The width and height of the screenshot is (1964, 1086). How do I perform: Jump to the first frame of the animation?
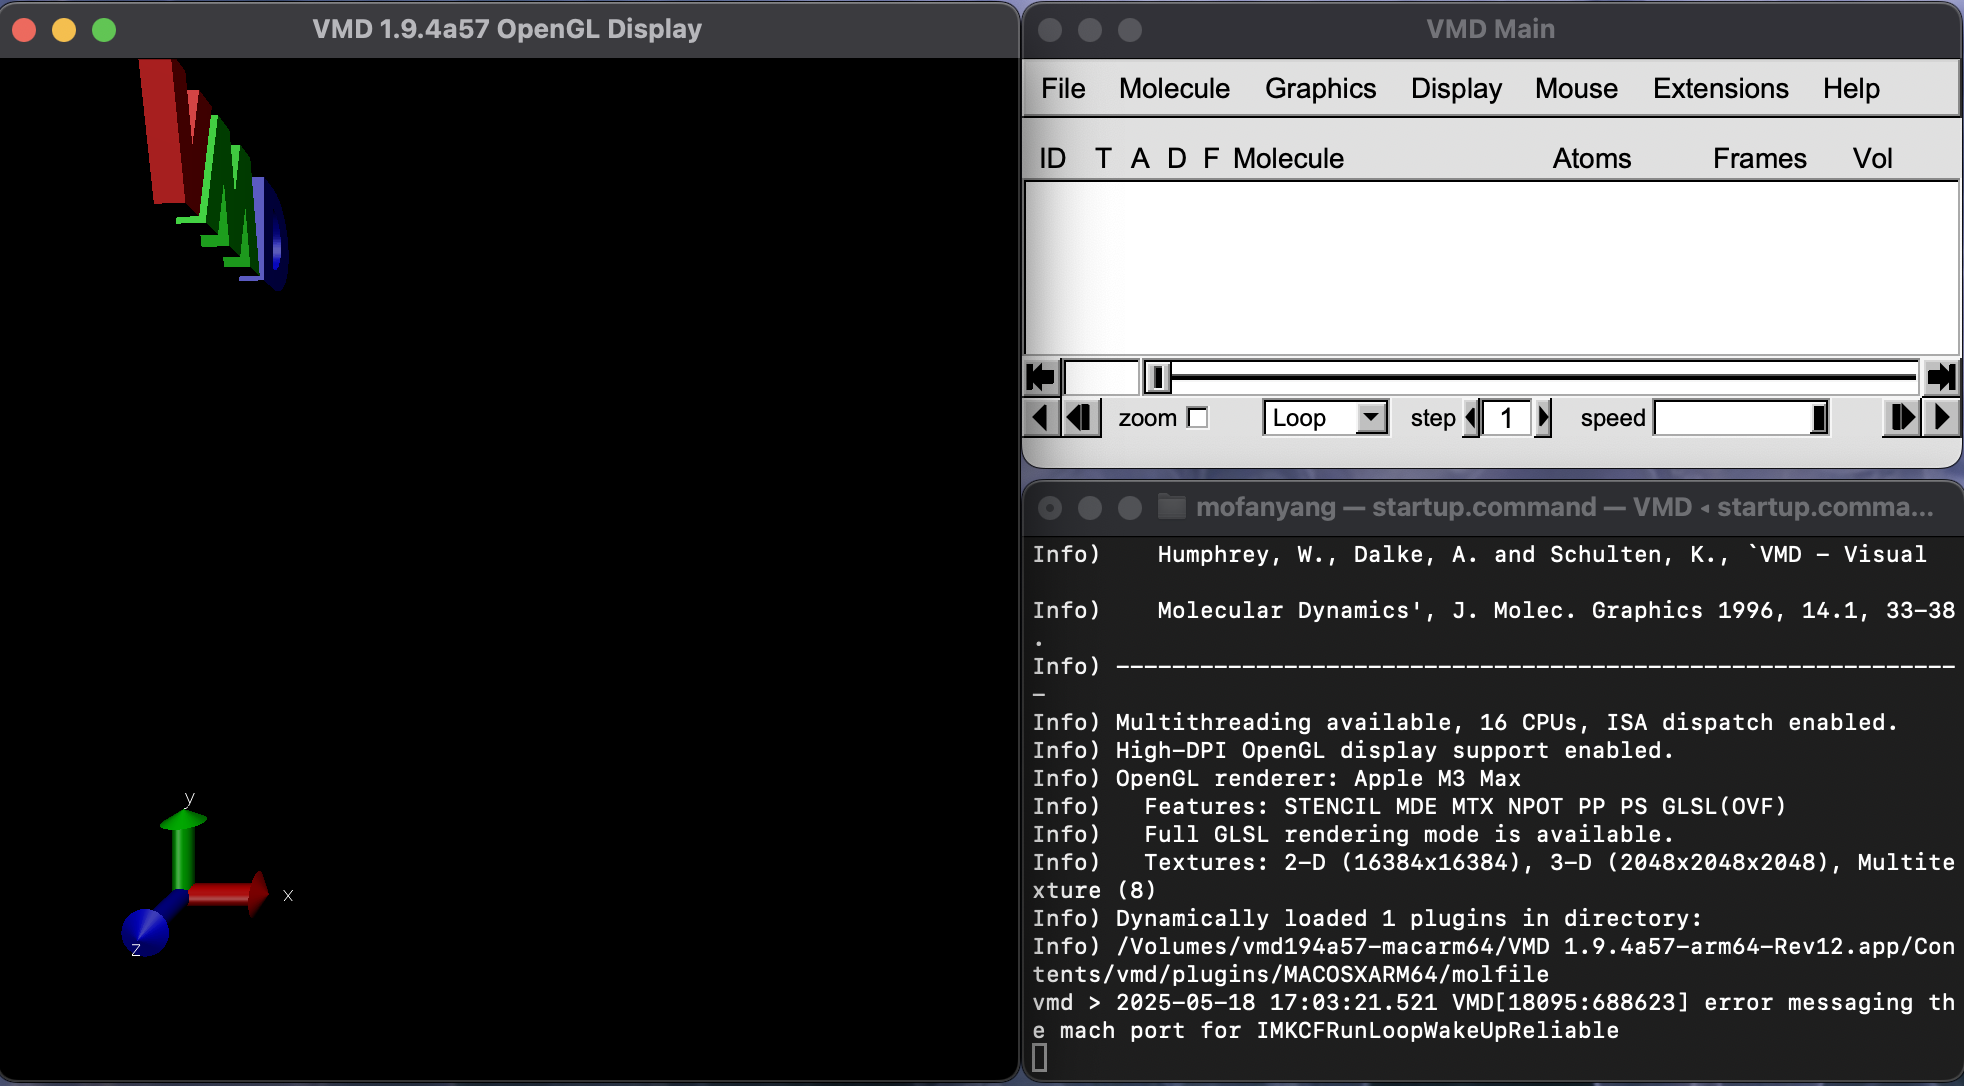1041,377
